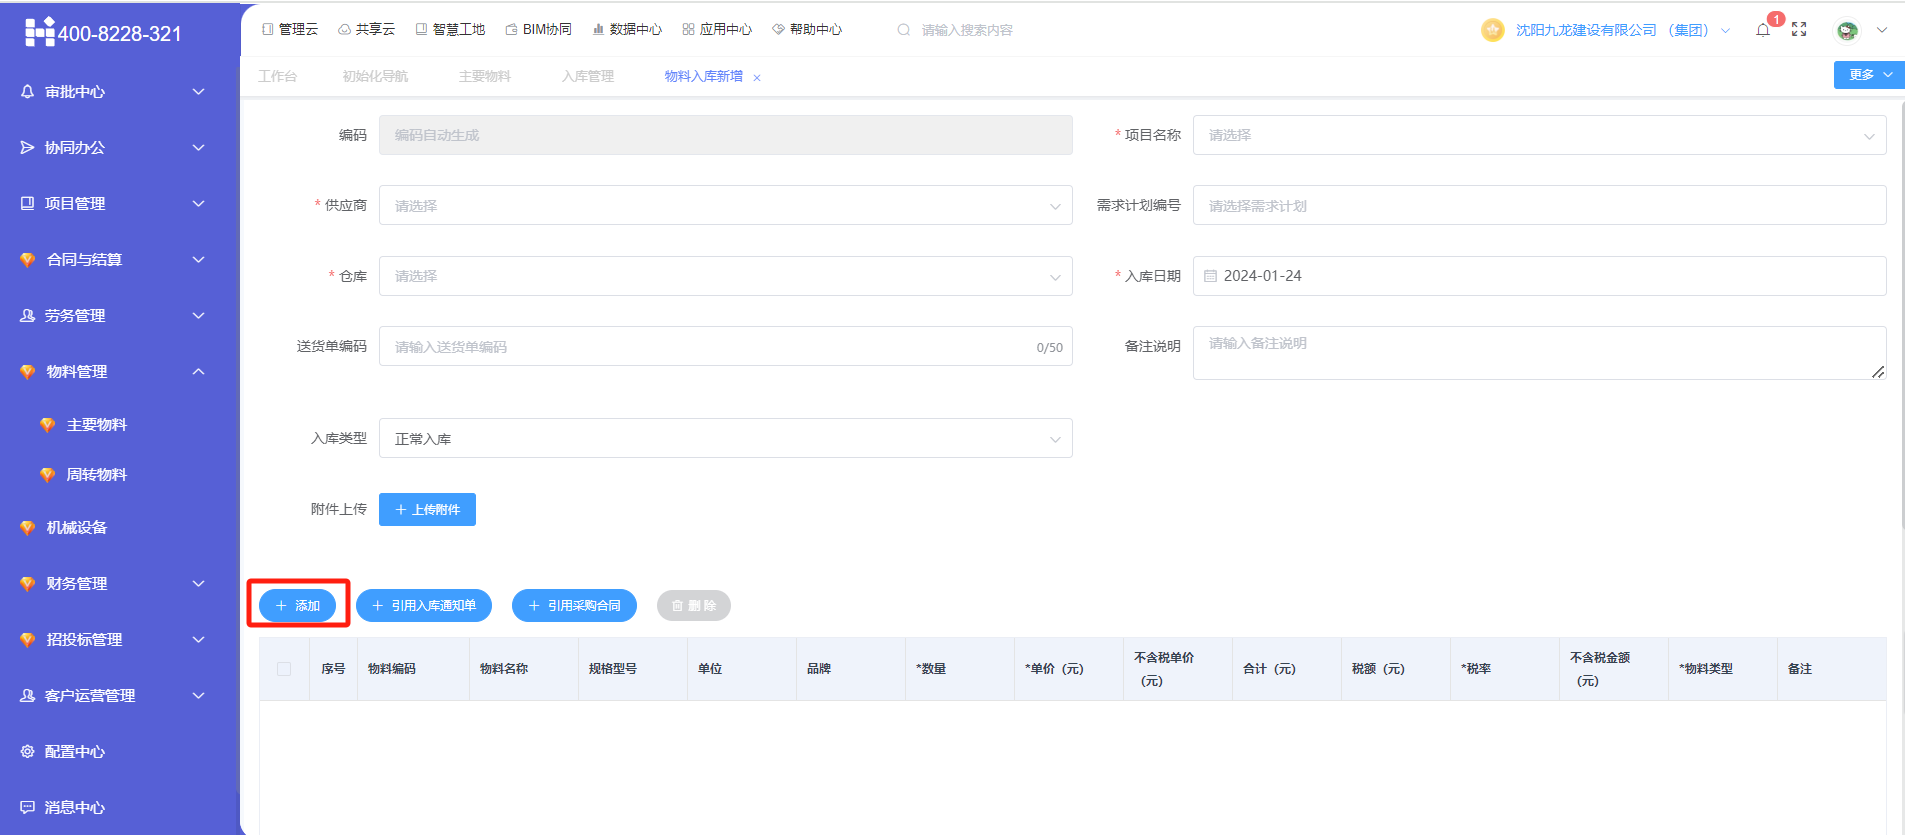Open the BIM协同 top menu
Image resolution: width=1905 pixels, height=835 pixels.
pos(538,30)
